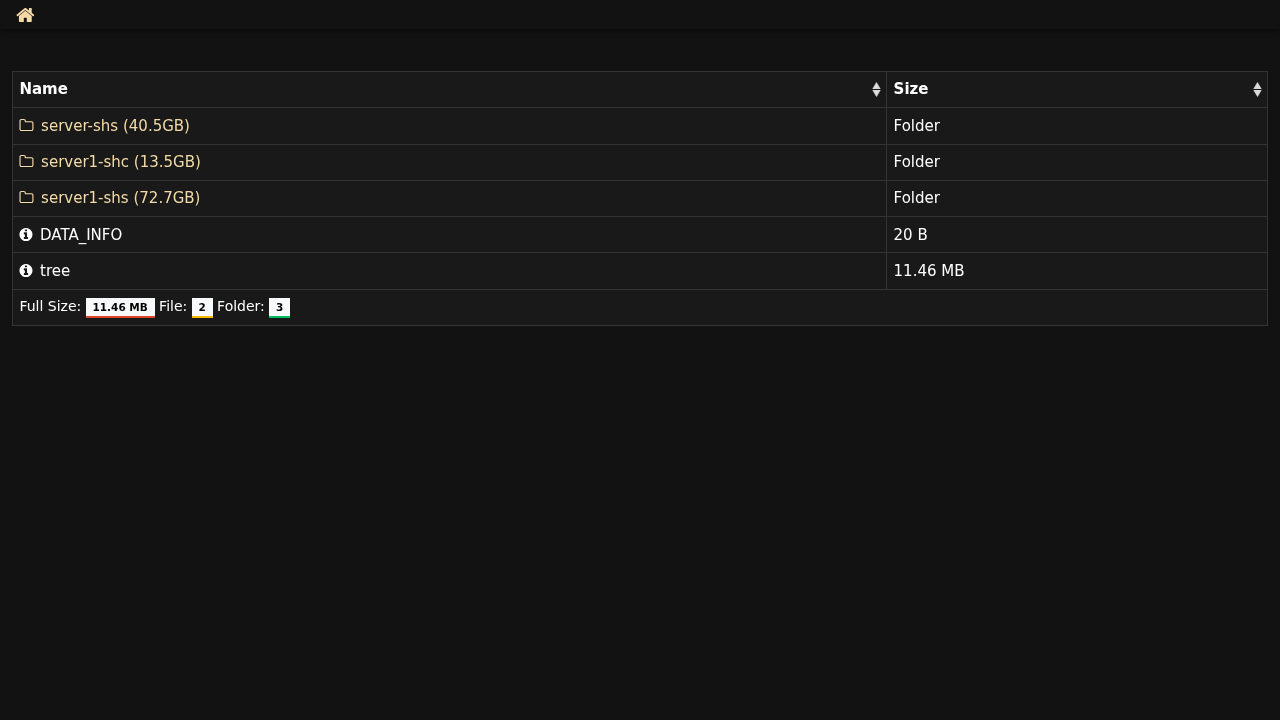The image size is (1280, 720).
Task: Click the home icon in top bar
Action: pos(25,15)
